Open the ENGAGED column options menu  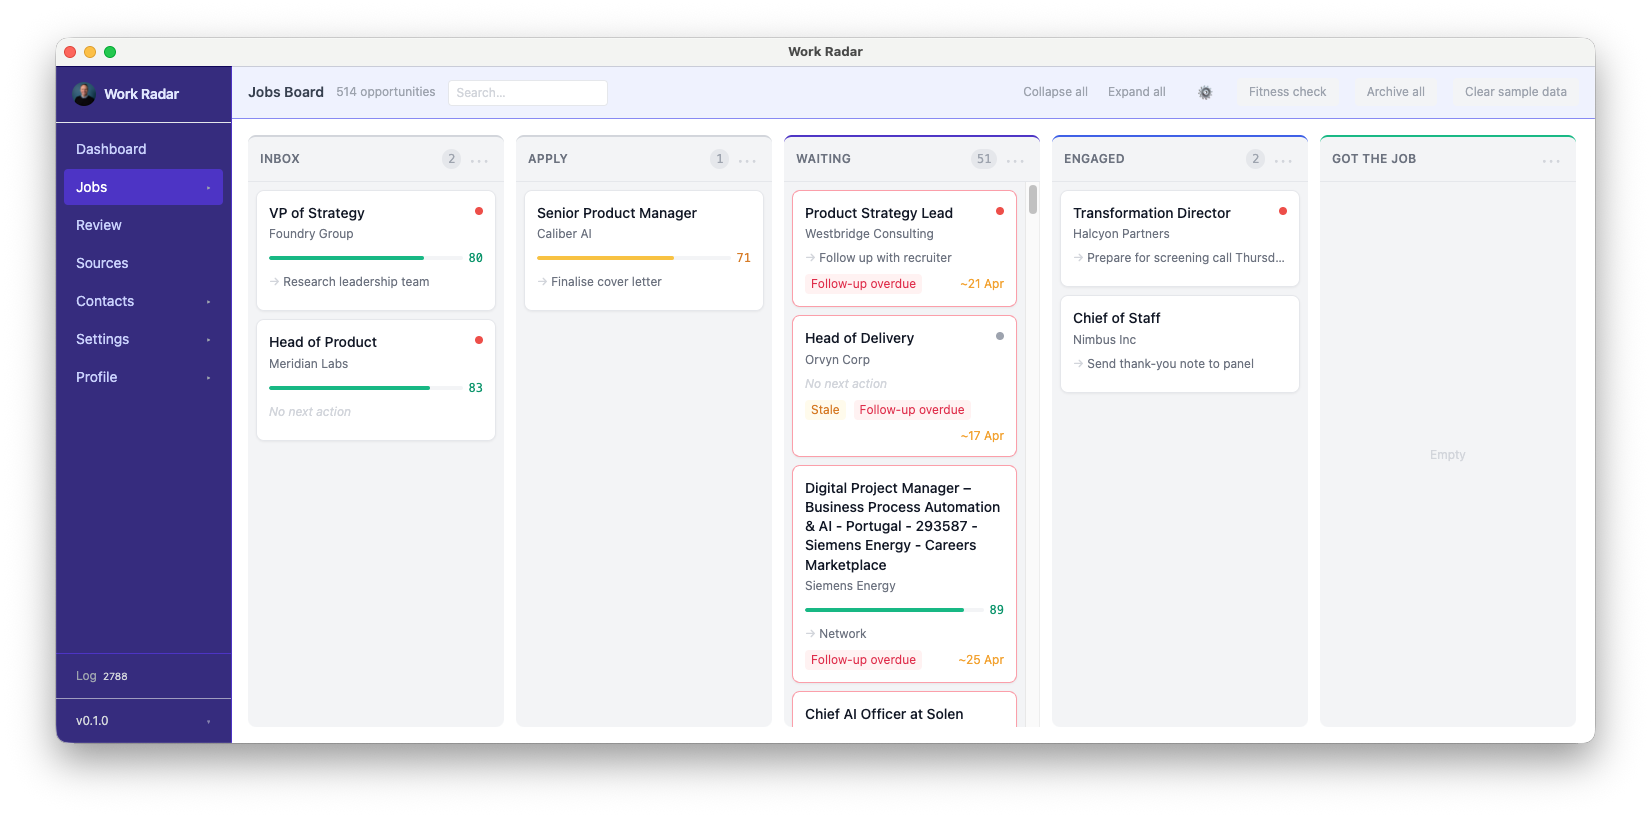coord(1284,160)
